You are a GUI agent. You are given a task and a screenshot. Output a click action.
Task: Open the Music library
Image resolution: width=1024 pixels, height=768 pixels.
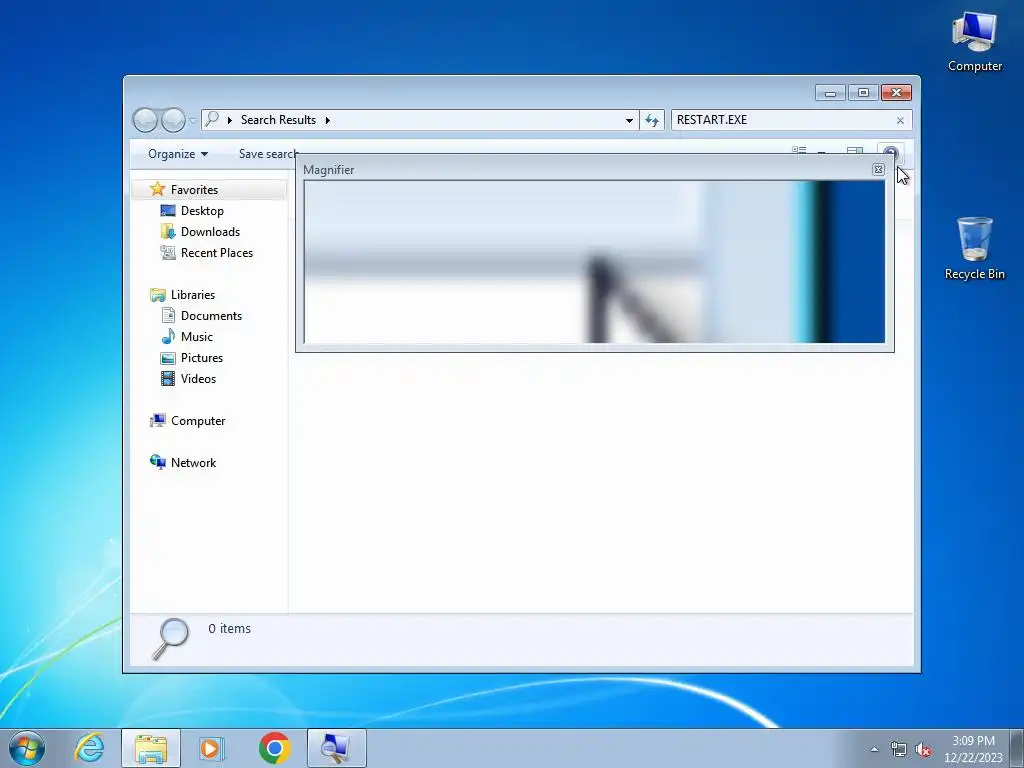point(197,336)
